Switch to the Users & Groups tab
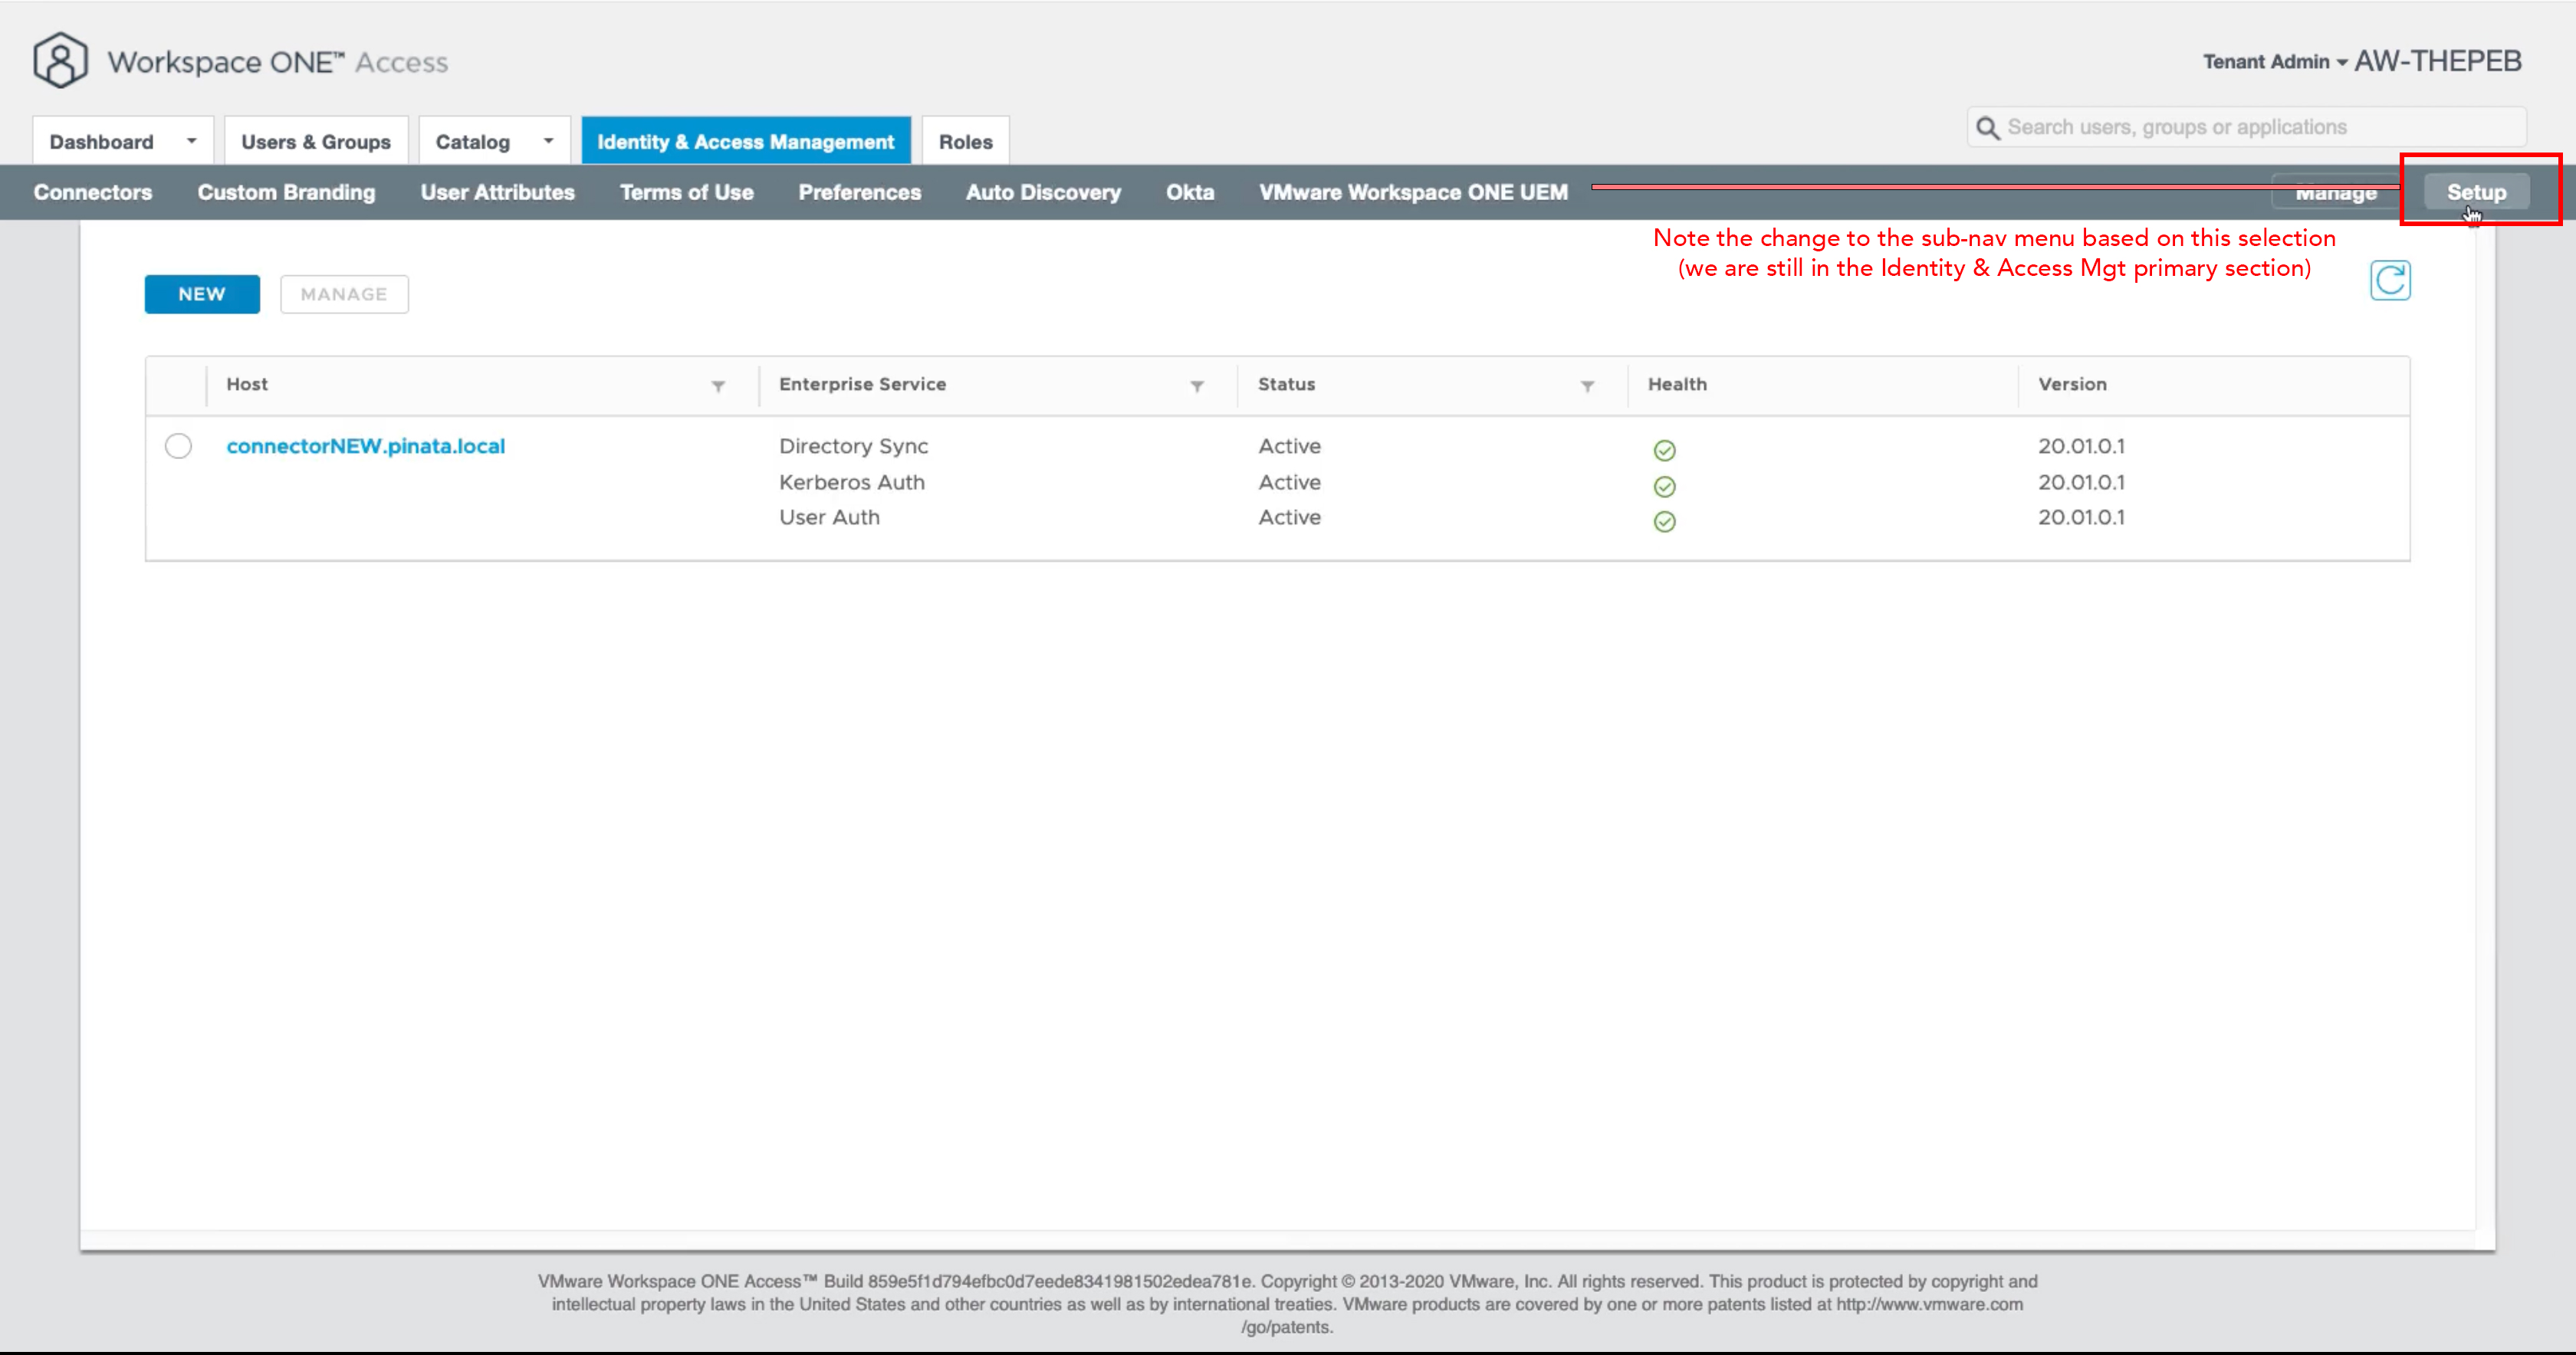The image size is (2576, 1355). click(315, 142)
